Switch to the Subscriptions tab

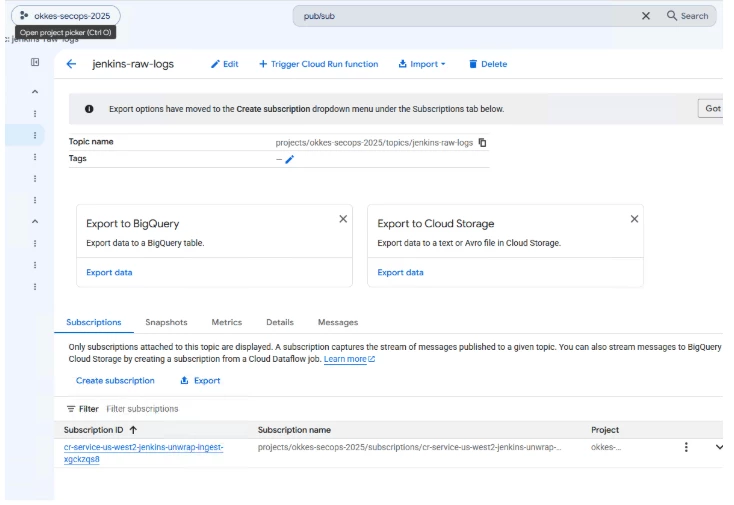point(94,322)
